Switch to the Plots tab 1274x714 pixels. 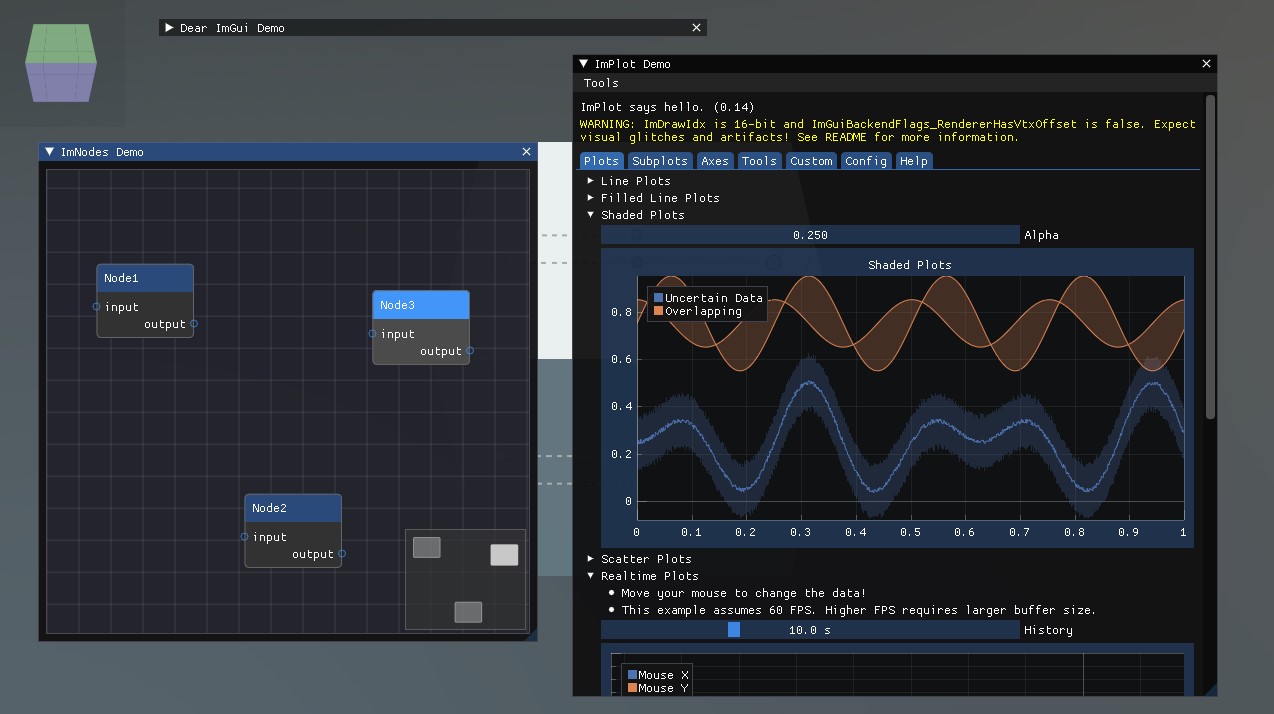click(602, 161)
